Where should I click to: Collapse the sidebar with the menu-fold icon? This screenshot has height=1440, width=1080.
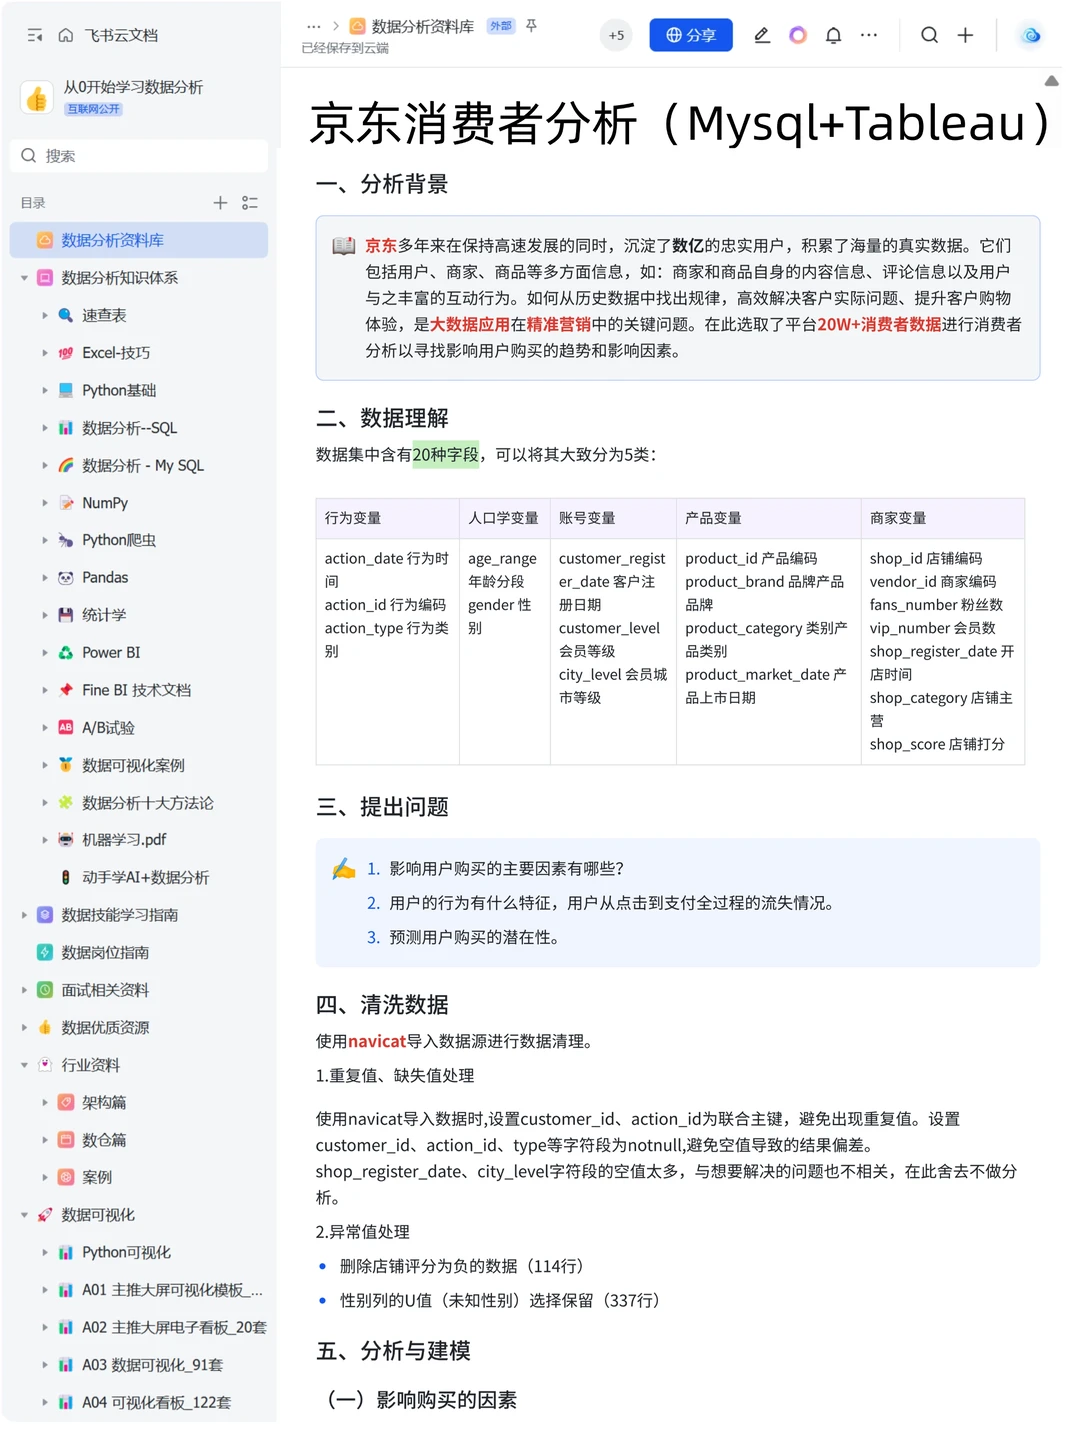(x=35, y=35)
